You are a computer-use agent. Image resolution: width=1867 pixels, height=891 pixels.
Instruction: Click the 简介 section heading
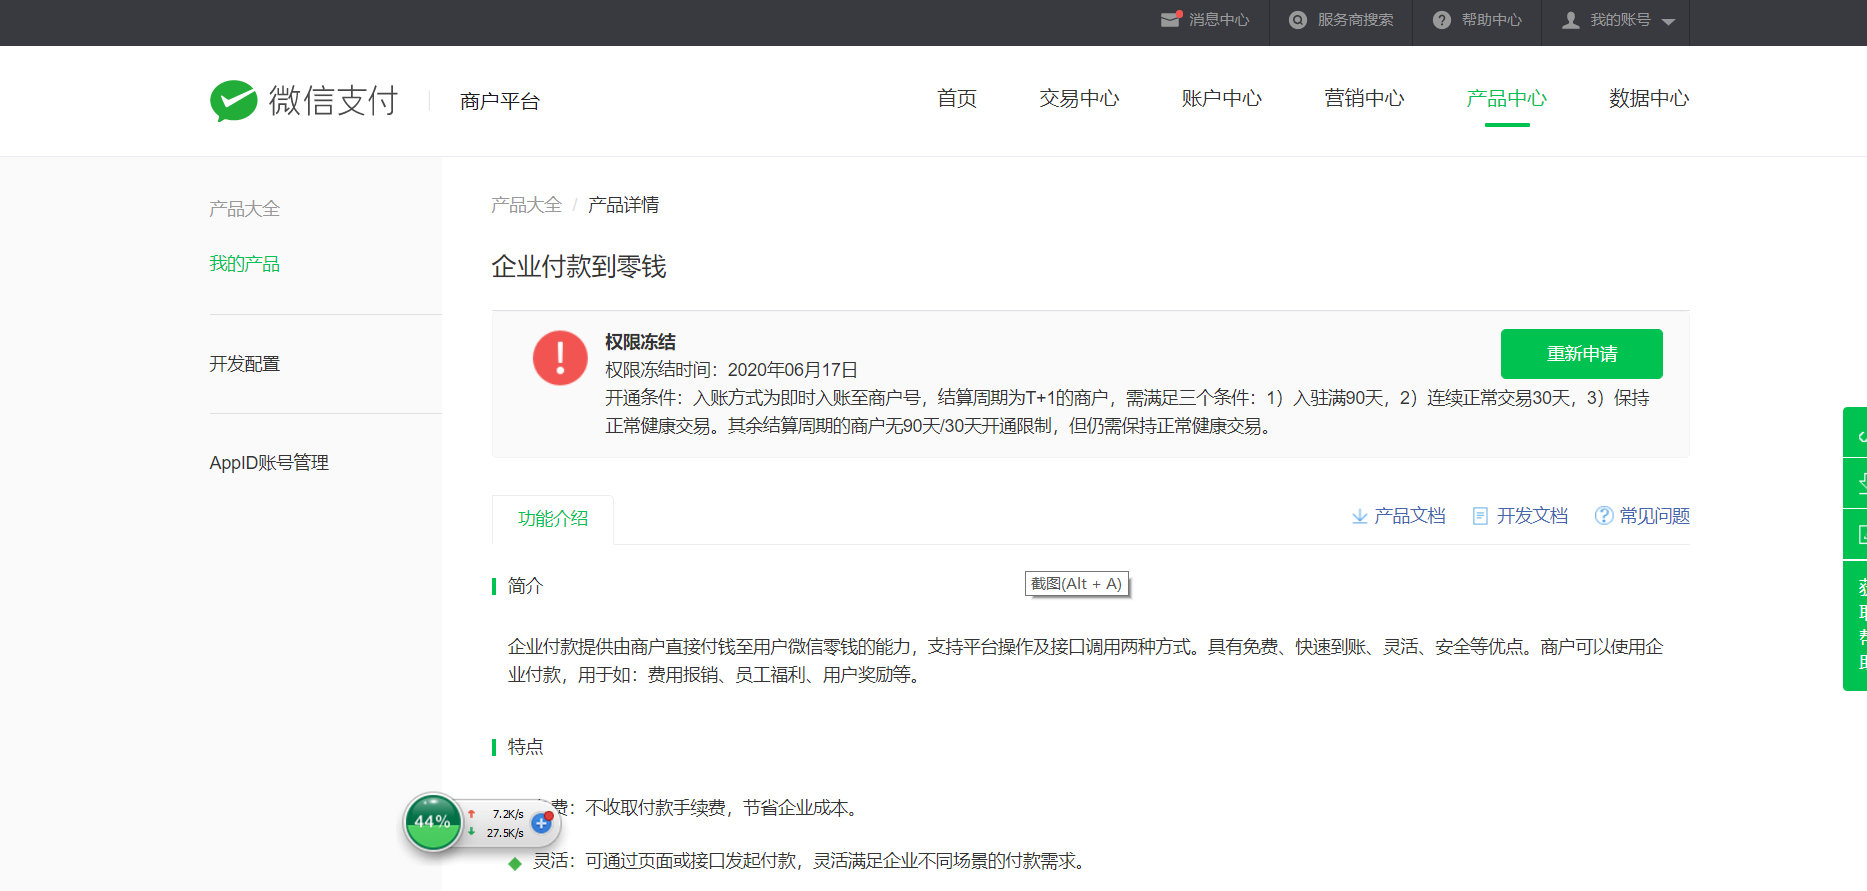(x=525, y=586)
